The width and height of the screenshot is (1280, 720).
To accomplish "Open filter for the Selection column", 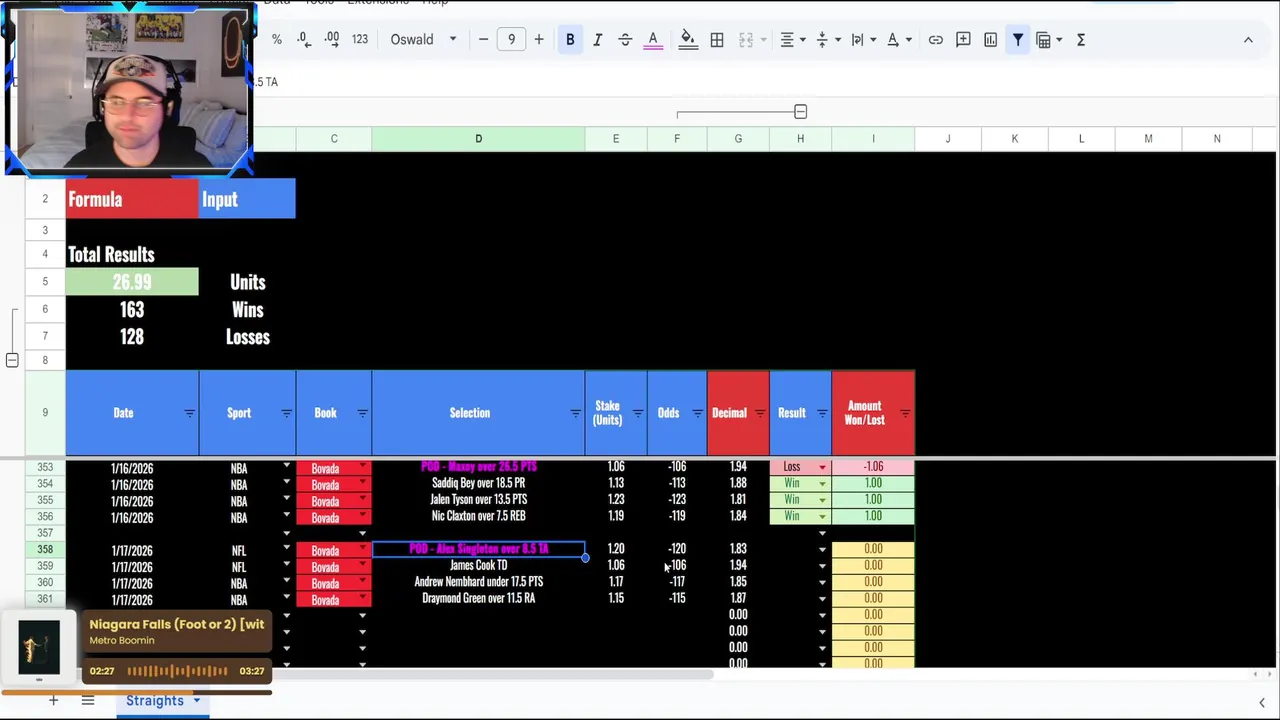I will [x=575, y=413].
